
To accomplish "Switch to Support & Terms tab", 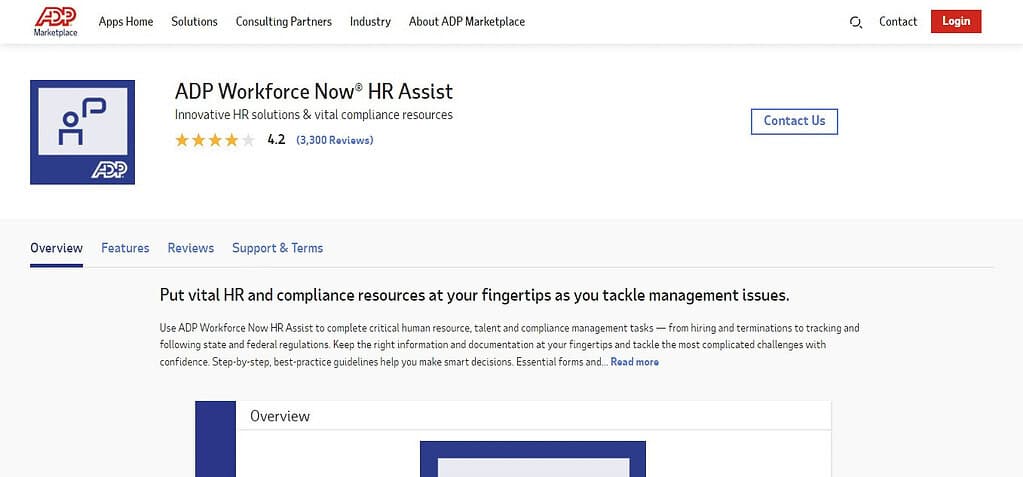I will tap(277, 248).
